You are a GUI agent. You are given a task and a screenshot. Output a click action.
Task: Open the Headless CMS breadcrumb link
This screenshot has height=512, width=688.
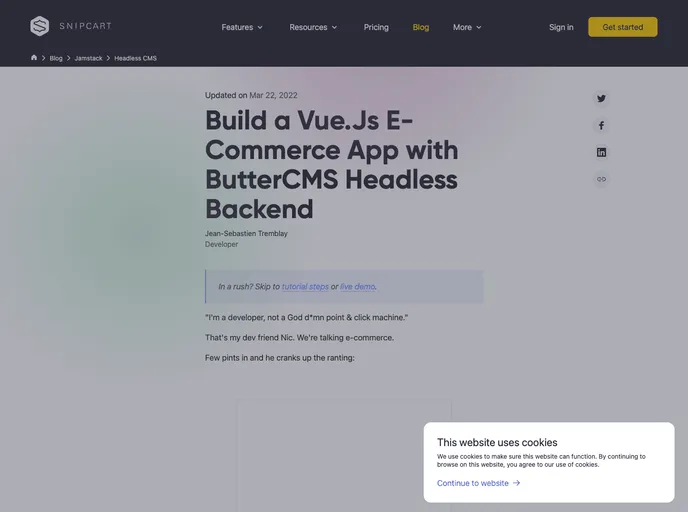click(x=135, y=58)
